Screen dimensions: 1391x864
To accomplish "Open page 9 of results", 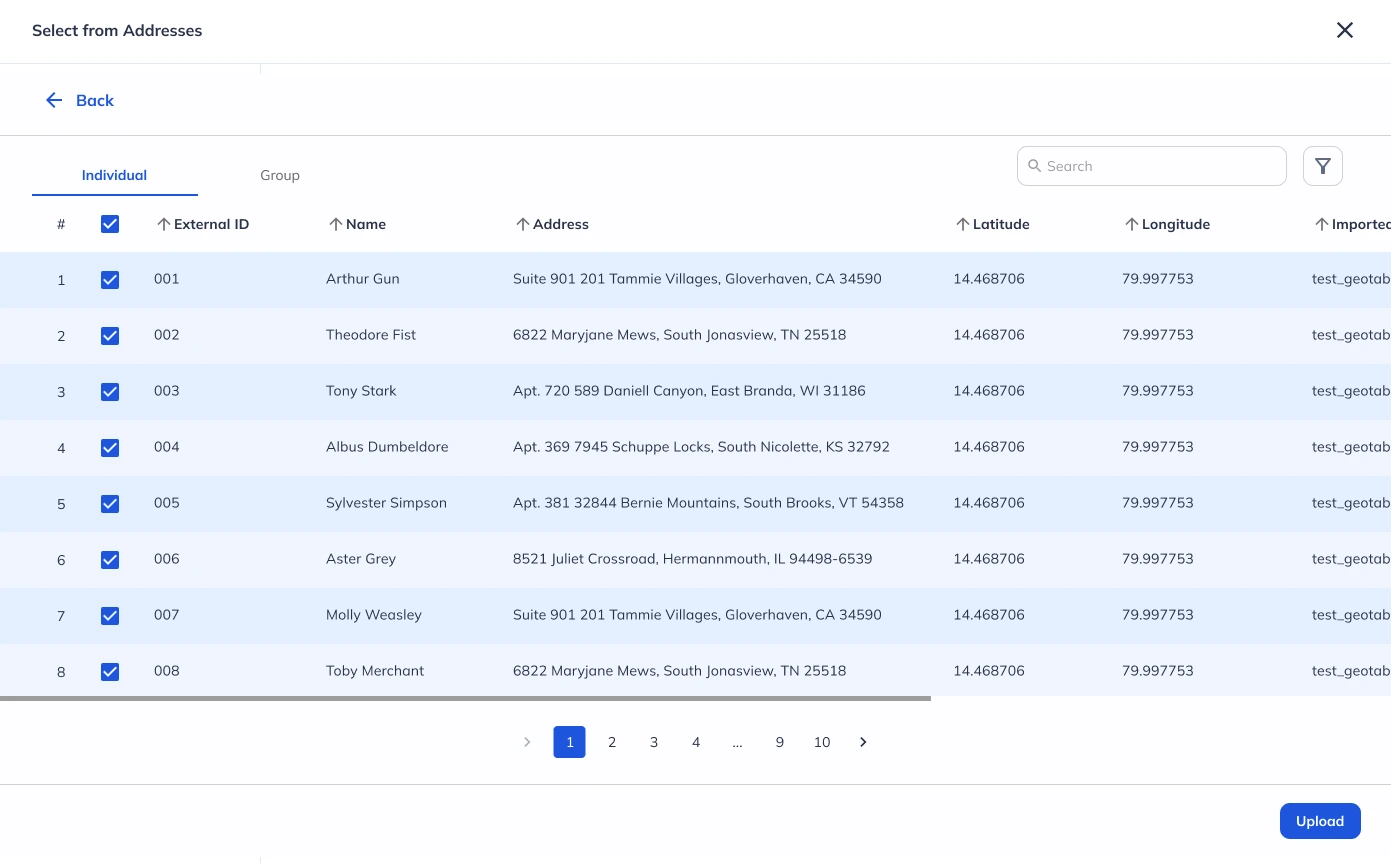I will click(780, 742).
